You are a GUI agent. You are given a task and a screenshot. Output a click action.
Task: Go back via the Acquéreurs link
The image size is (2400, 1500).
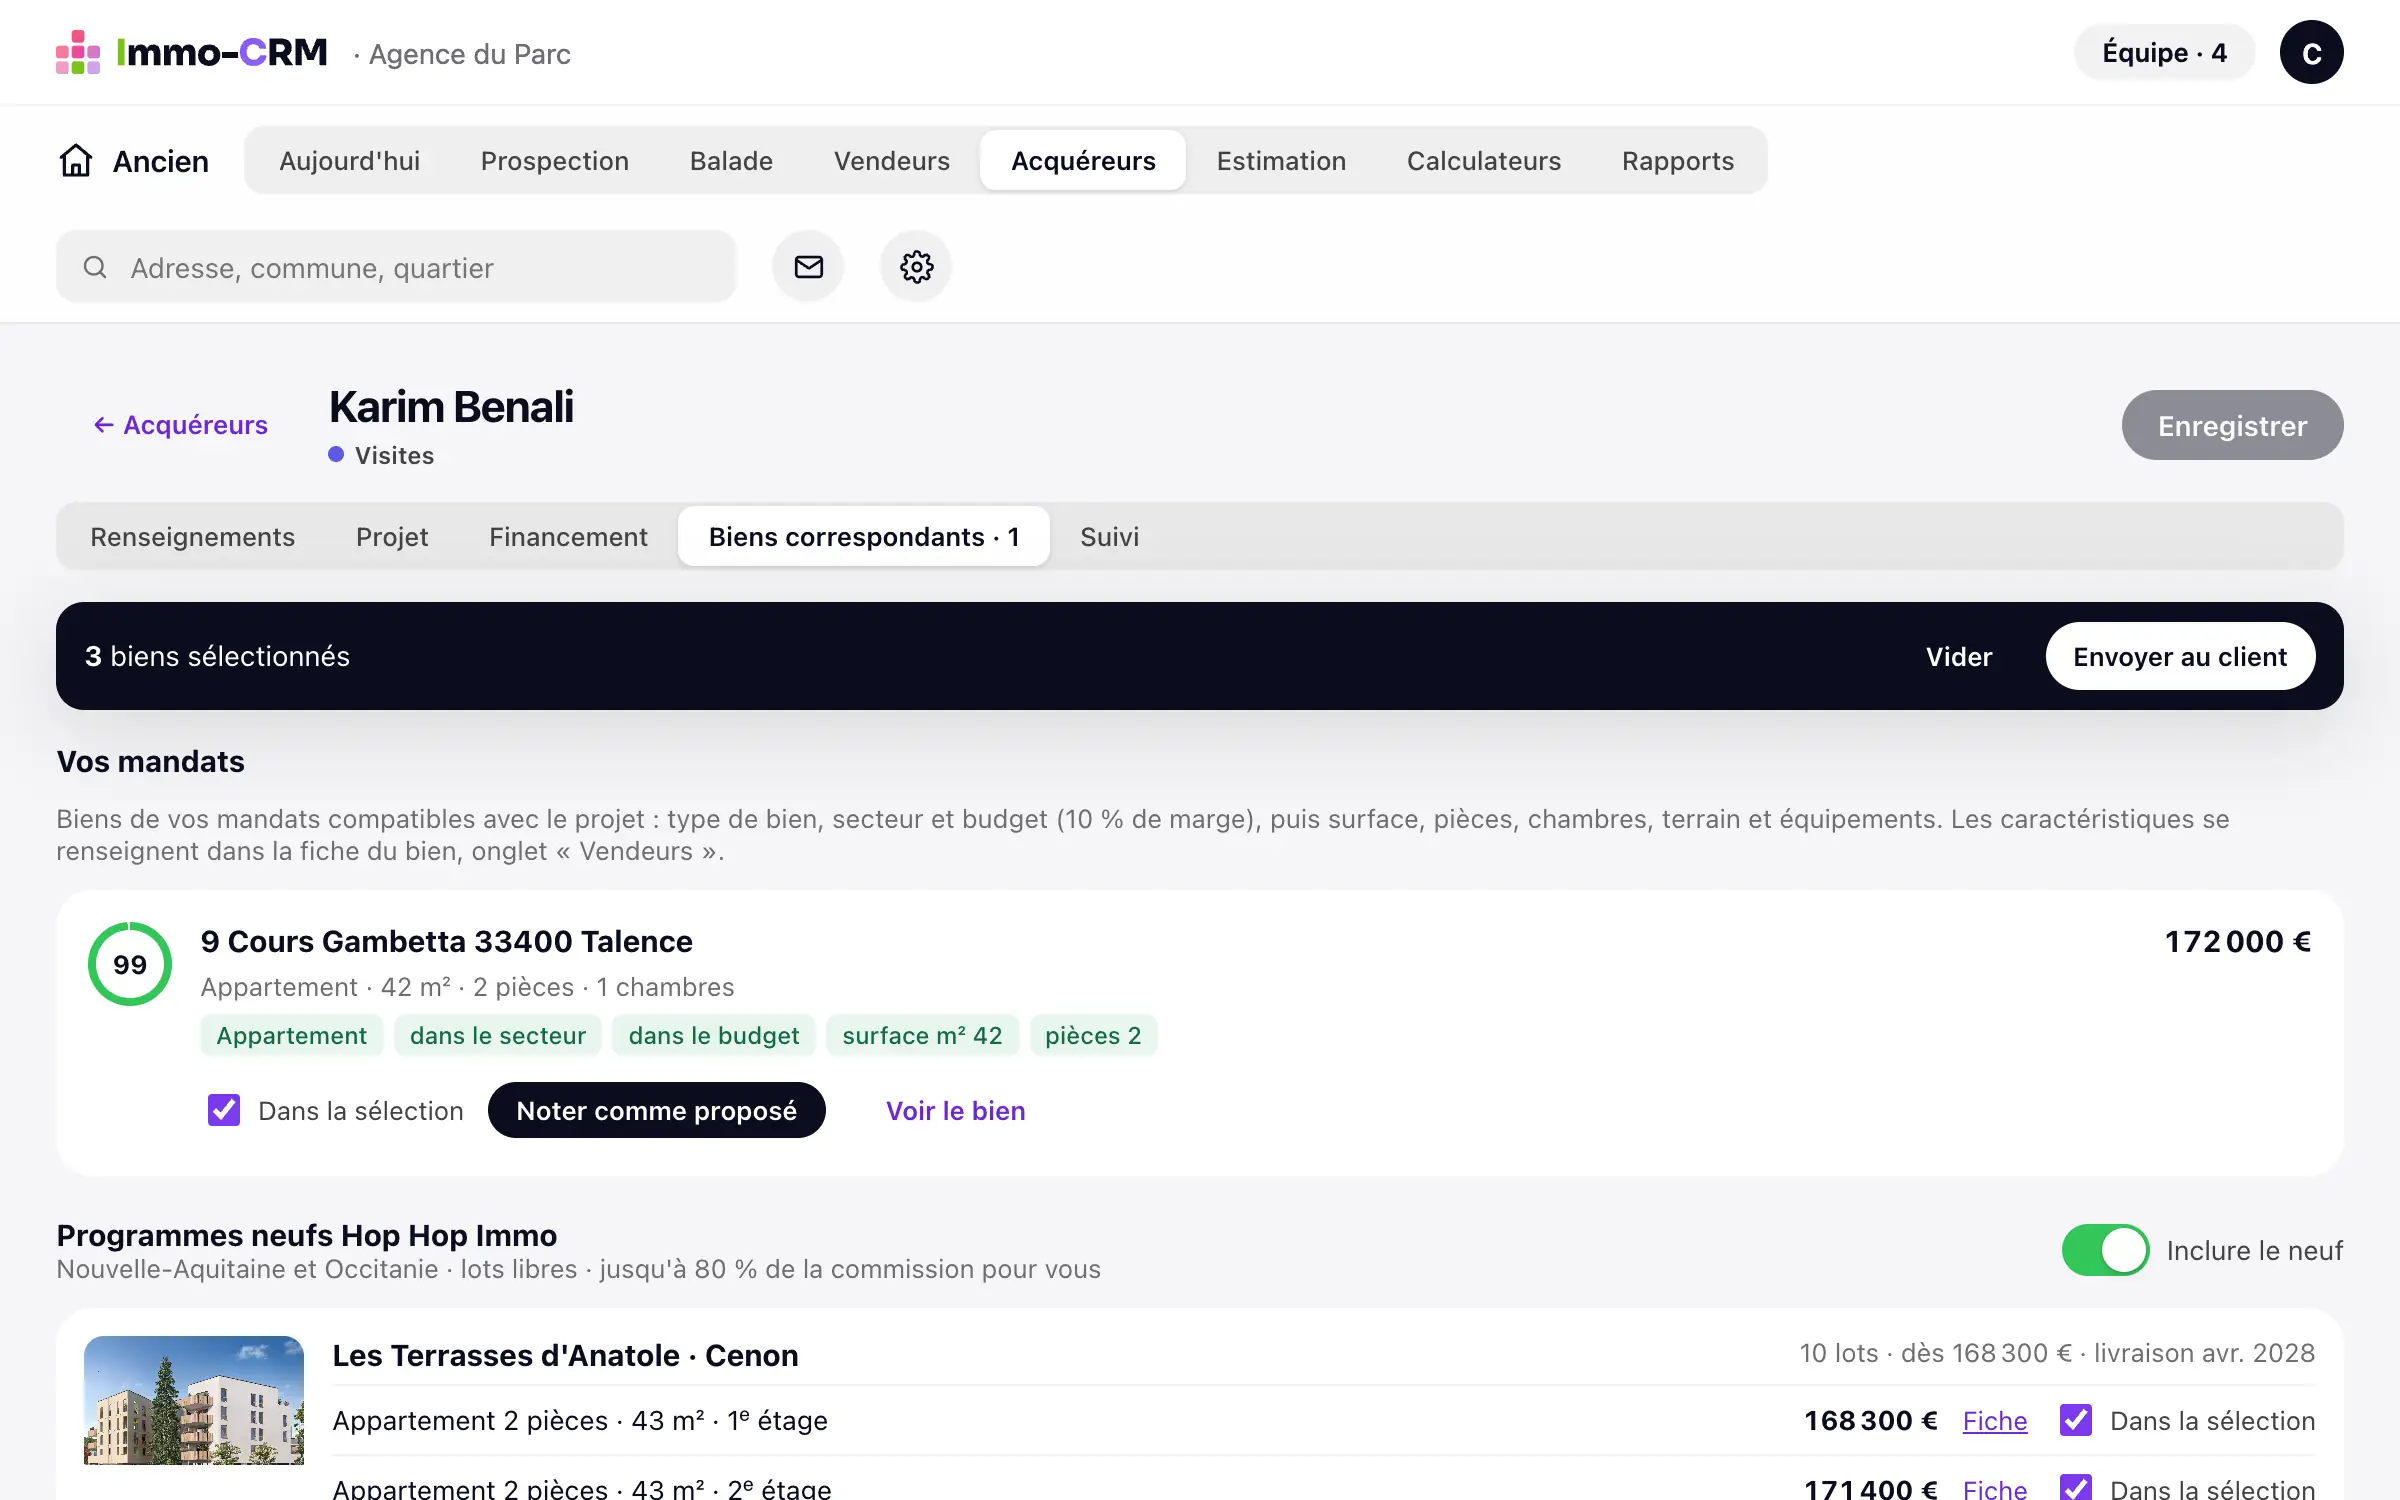(181, 425)
